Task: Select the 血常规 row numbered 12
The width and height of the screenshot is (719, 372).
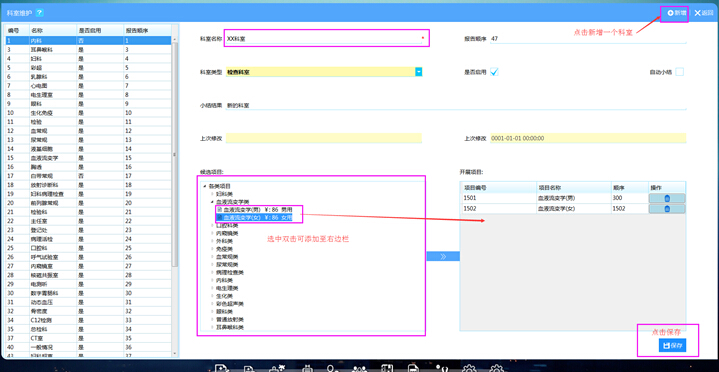Action: pos(88,130)
